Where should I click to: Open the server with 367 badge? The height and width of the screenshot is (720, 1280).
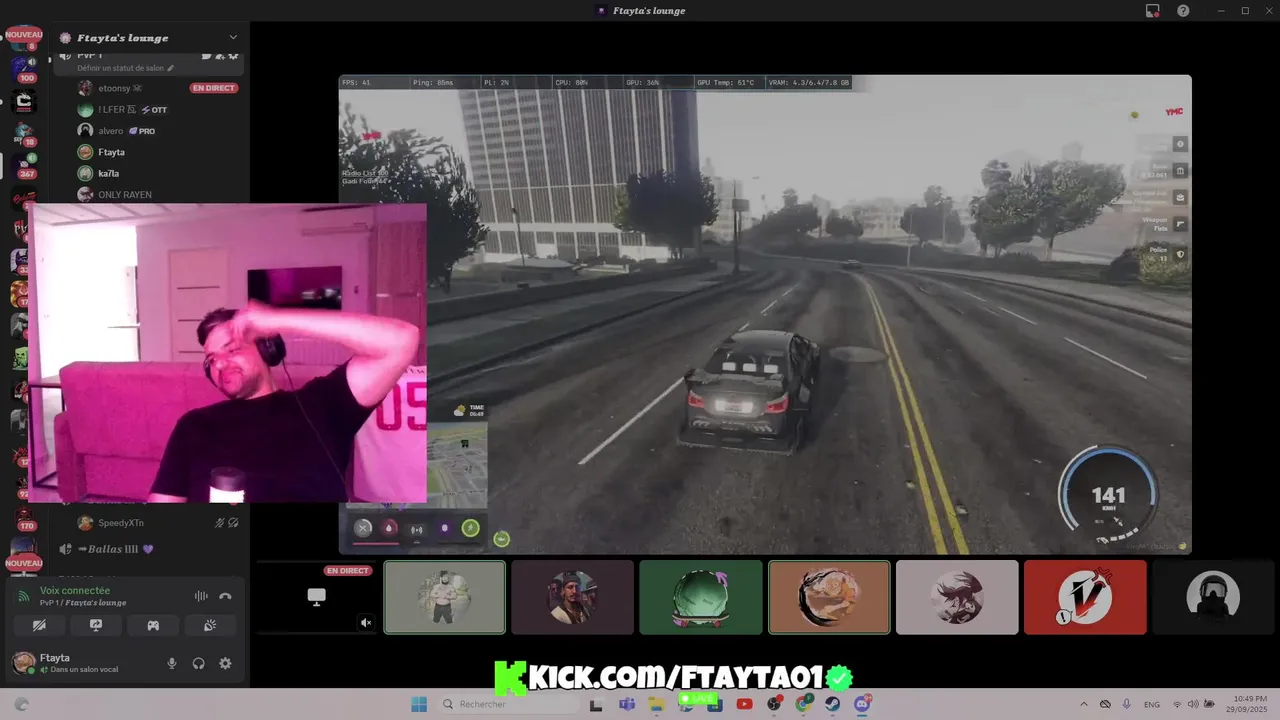24,165
